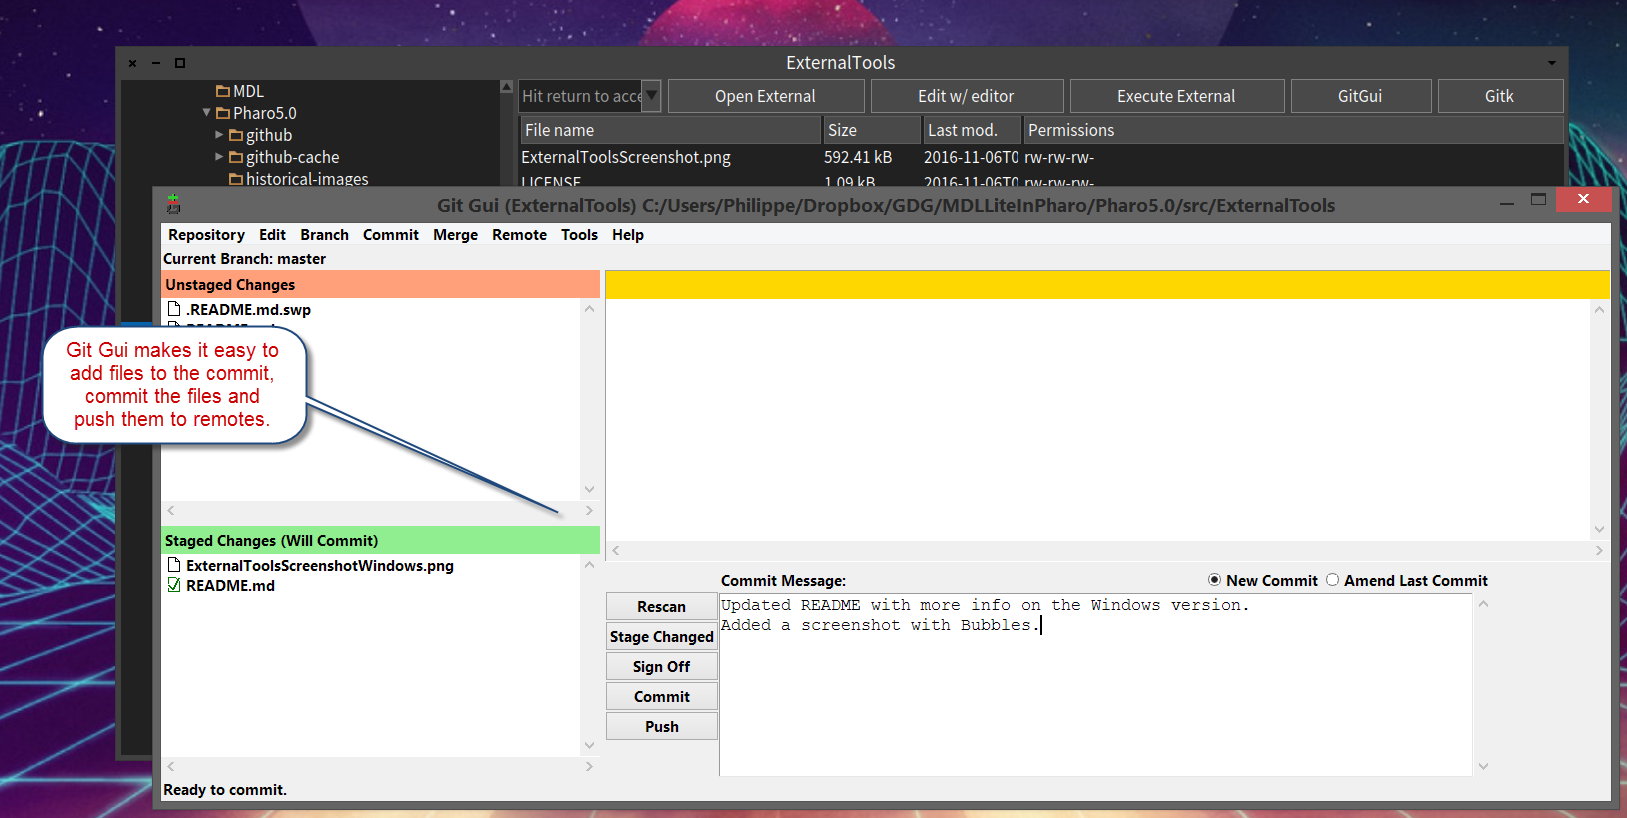The width and height of the screenshot is (1627, 818).
Task: Click the File name column header
Action: 670,130
